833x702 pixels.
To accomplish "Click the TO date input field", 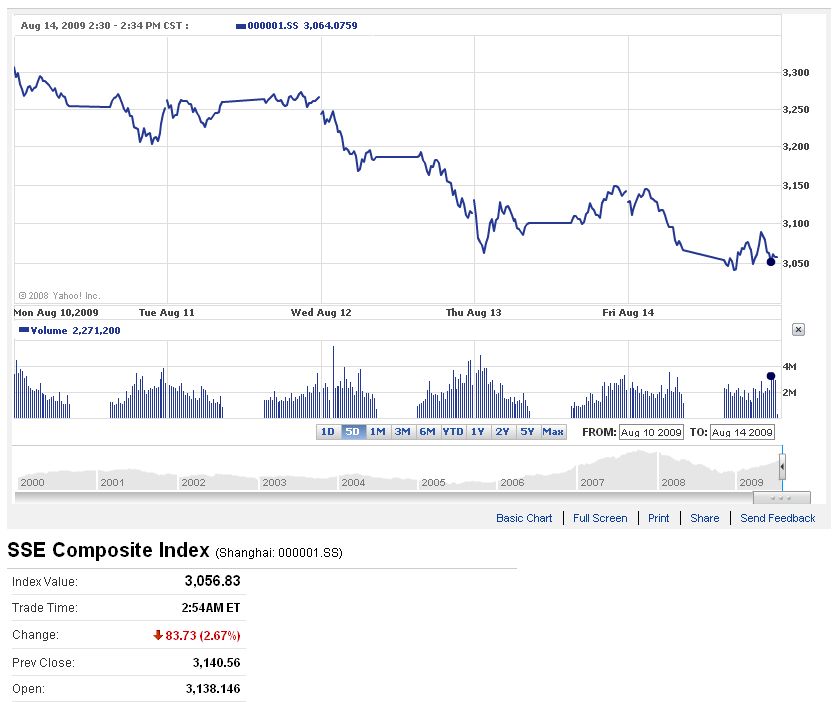I will click(743, 432).
